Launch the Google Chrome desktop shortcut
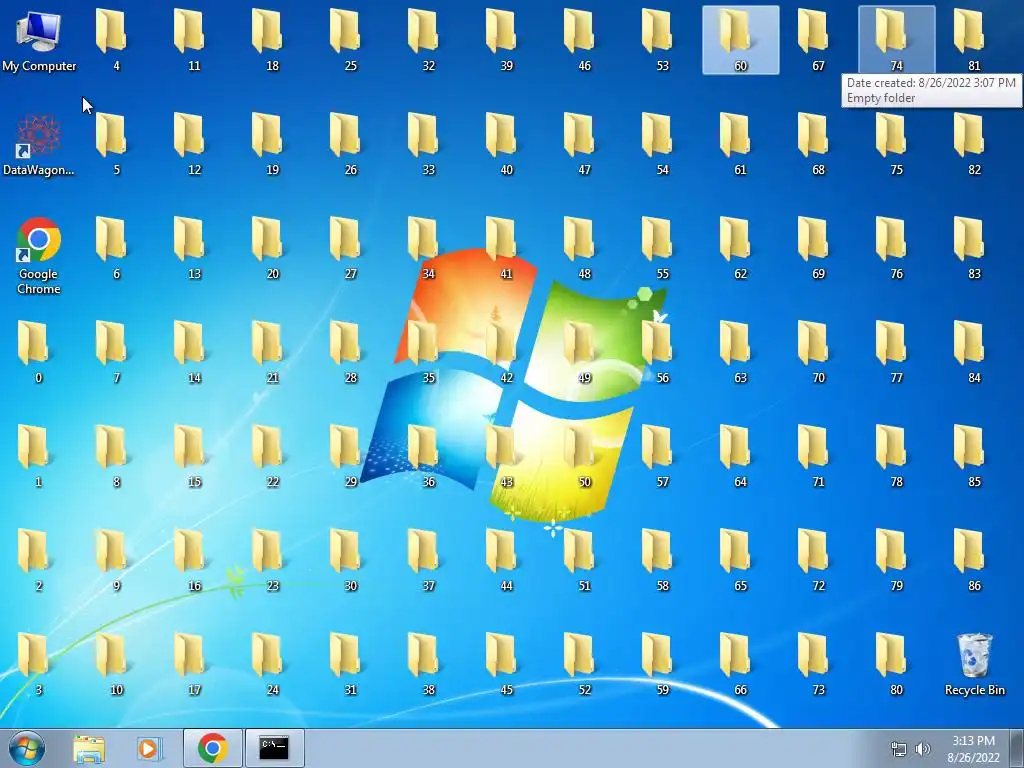The image size is (1024, 768). [39, 256]
